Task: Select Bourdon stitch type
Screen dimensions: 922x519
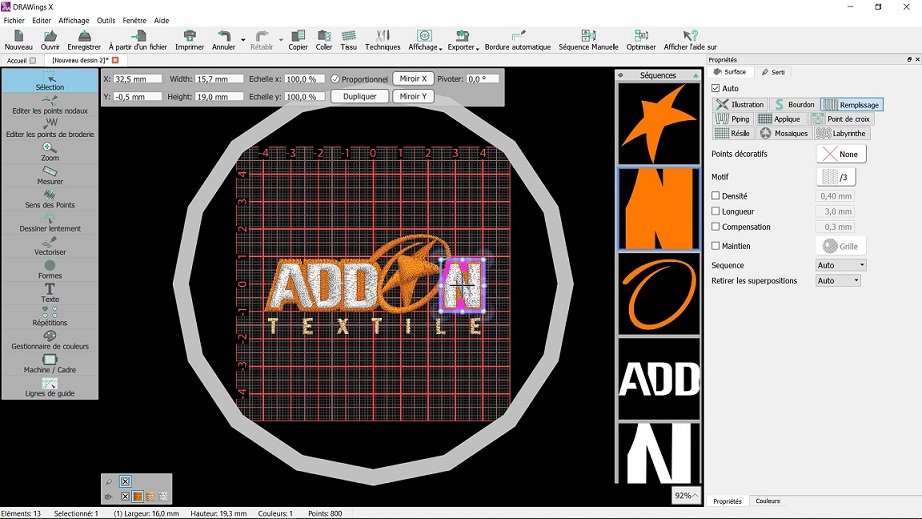Action: 794,105
